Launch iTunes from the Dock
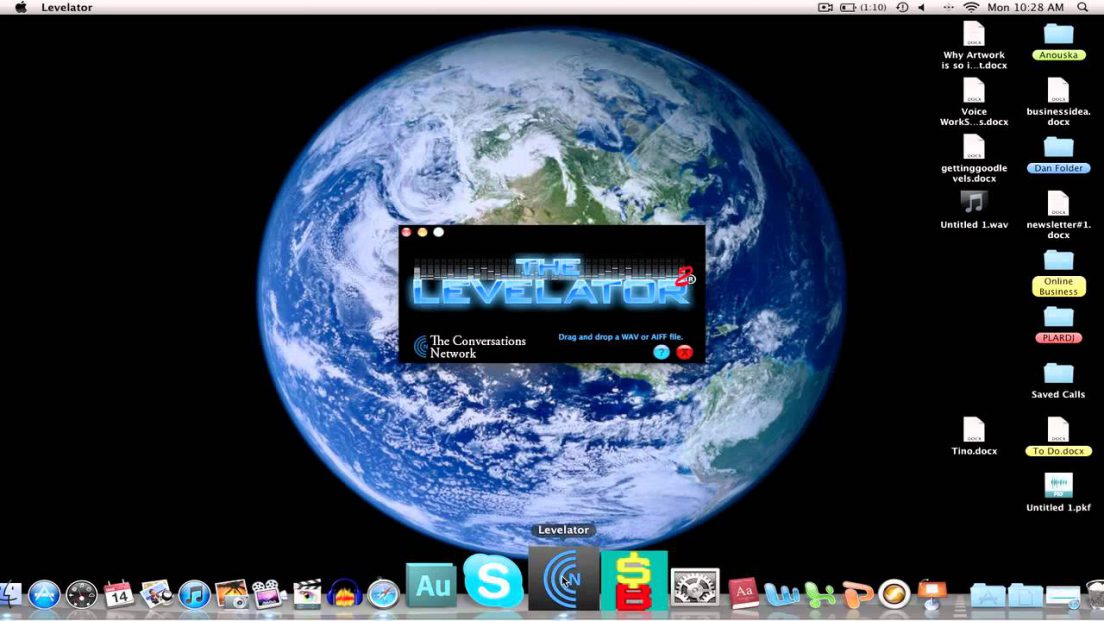Image resolution: width=1104 pixels, height=621 pixels. [194, 595]
